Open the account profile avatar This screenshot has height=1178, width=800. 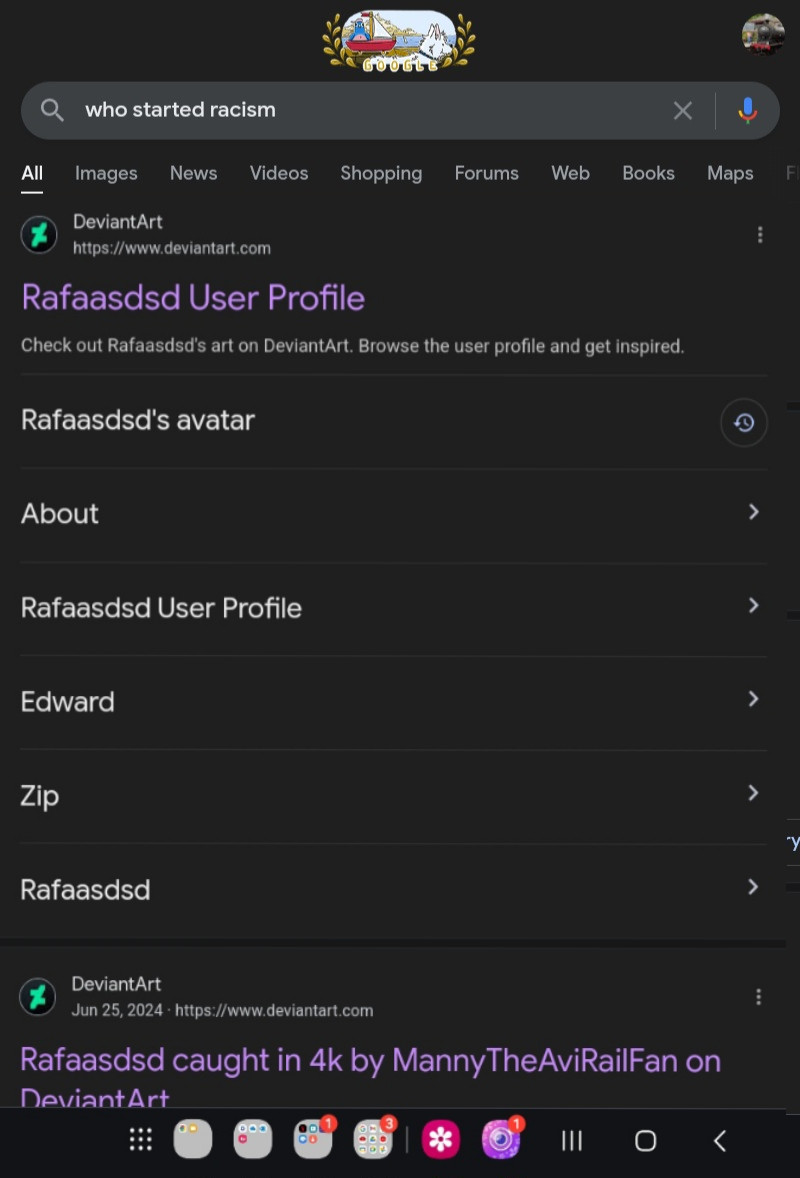click(x=762, y=34)
